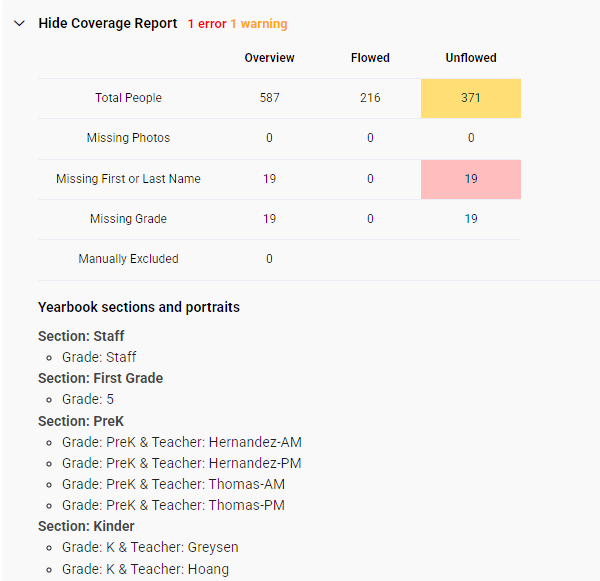This screenshot has height=581, width=600.
Task: Click the Missing Grade row label
Action: tap(128, 219)
